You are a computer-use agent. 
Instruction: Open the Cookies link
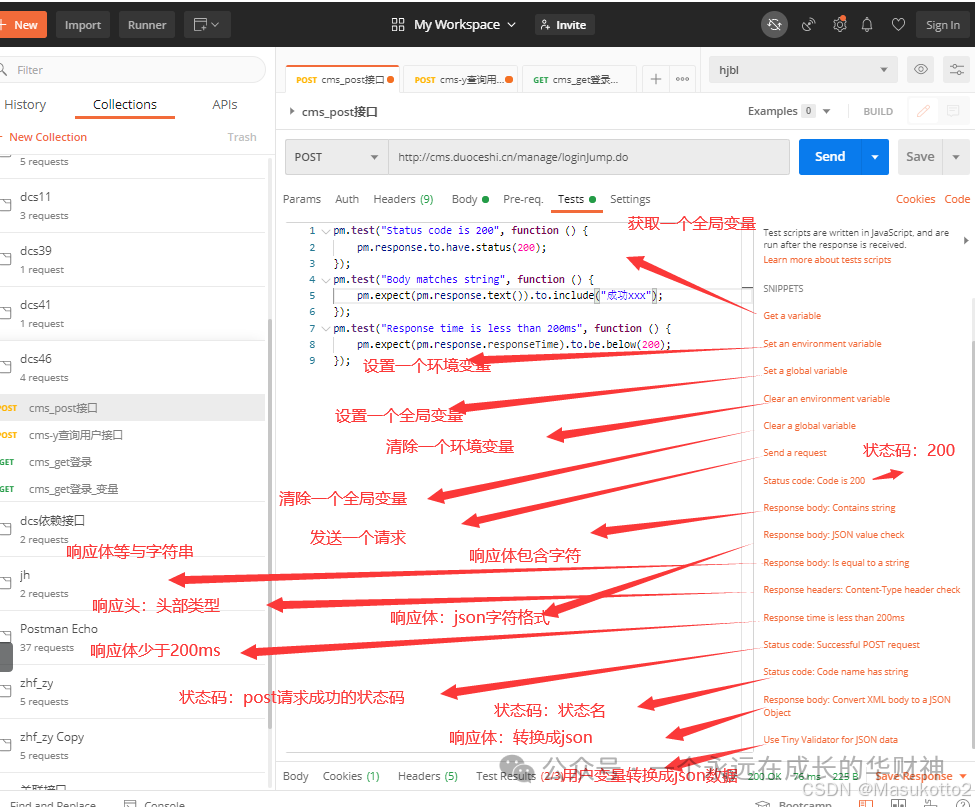click(915, 199)
